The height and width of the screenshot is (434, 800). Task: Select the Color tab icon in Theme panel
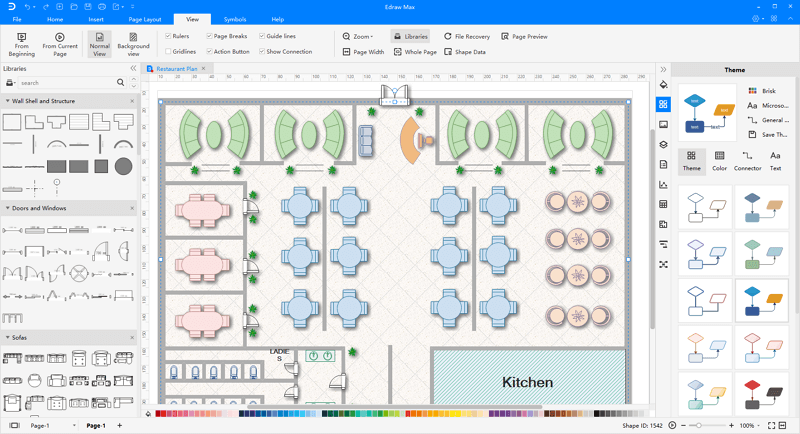(x=719, y=156)
